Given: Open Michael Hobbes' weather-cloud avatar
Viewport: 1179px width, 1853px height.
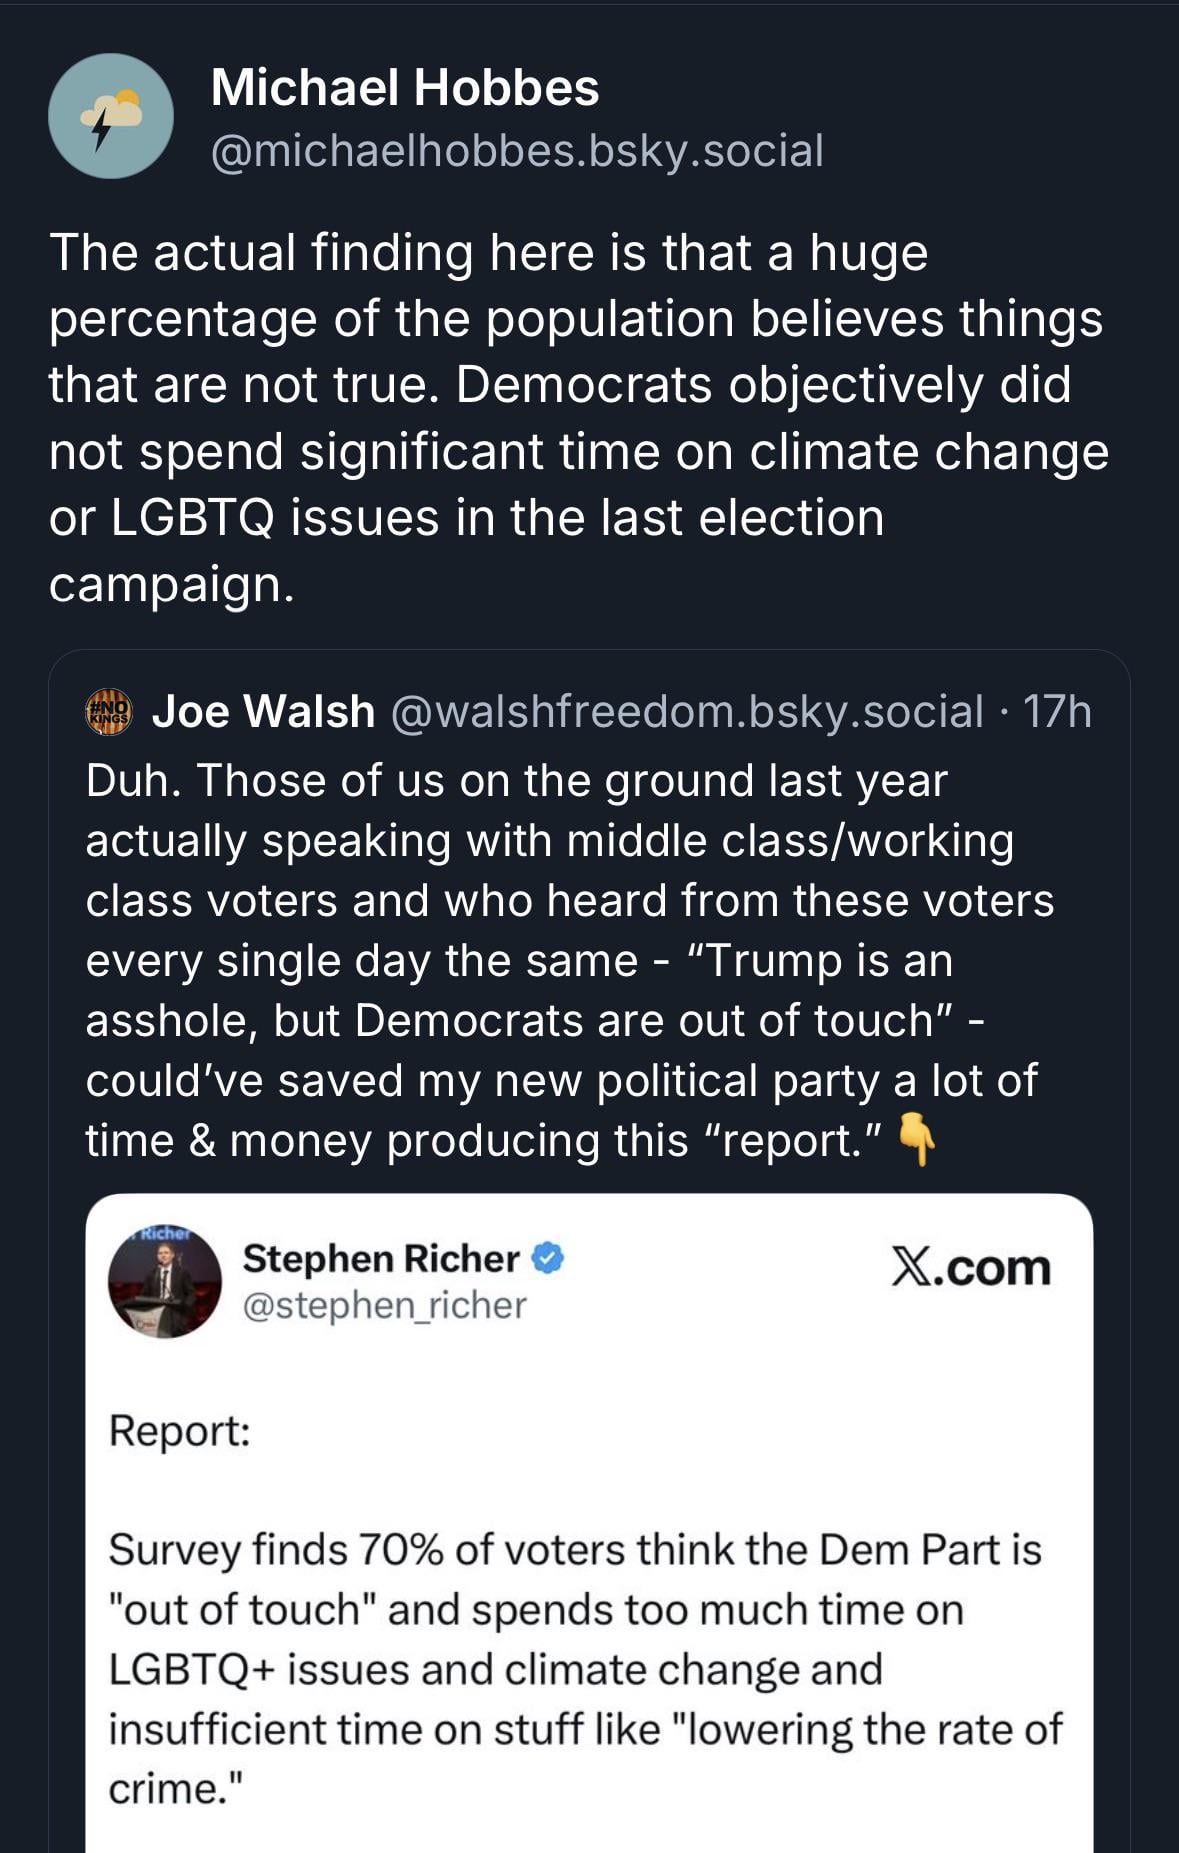Looking at the screenshot, I should tap(111, 116).
